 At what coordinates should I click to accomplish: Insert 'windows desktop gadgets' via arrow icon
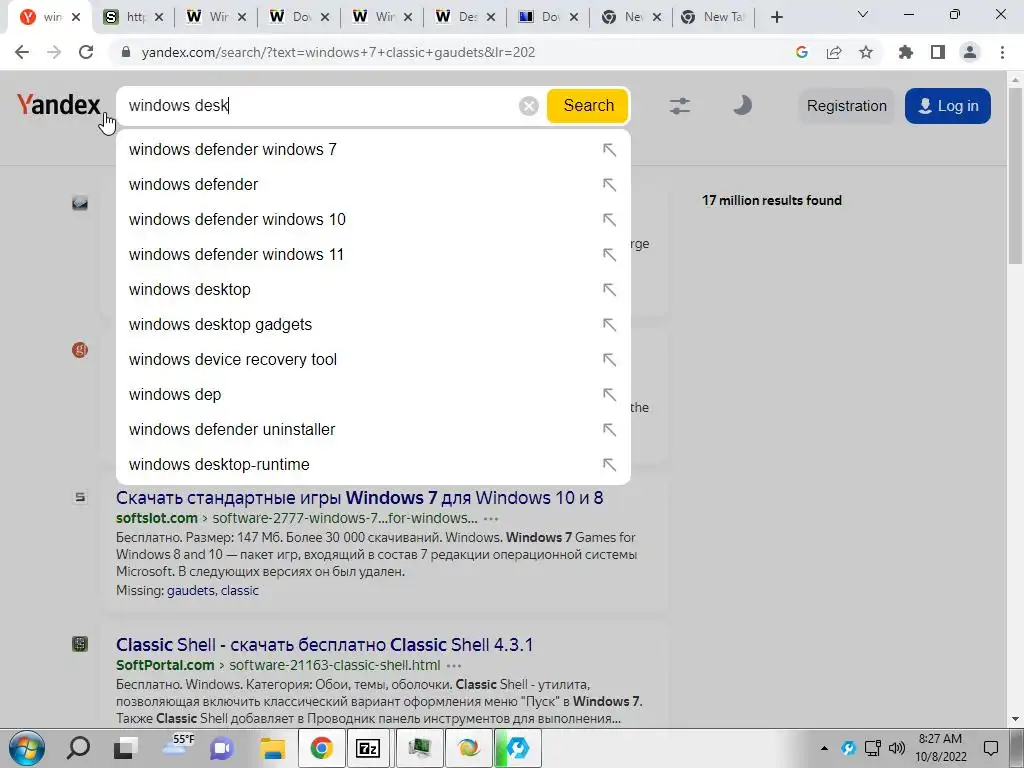pyautogui.click(x=609, y=325)
